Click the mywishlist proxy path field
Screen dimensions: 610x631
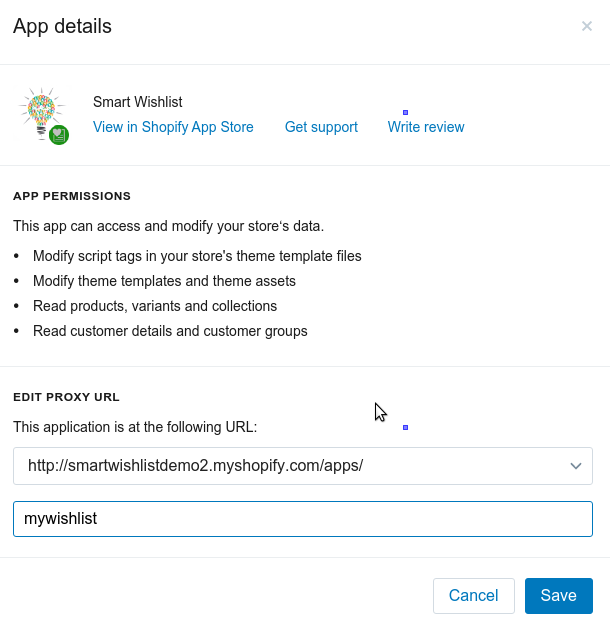click(303, 519)
